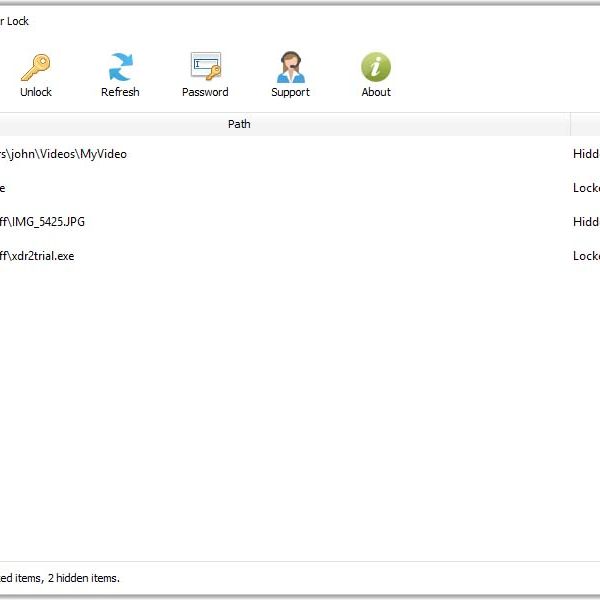Click the Password text label in toolbar
Viewport: 600px width, 600px height.
[205, 92]
